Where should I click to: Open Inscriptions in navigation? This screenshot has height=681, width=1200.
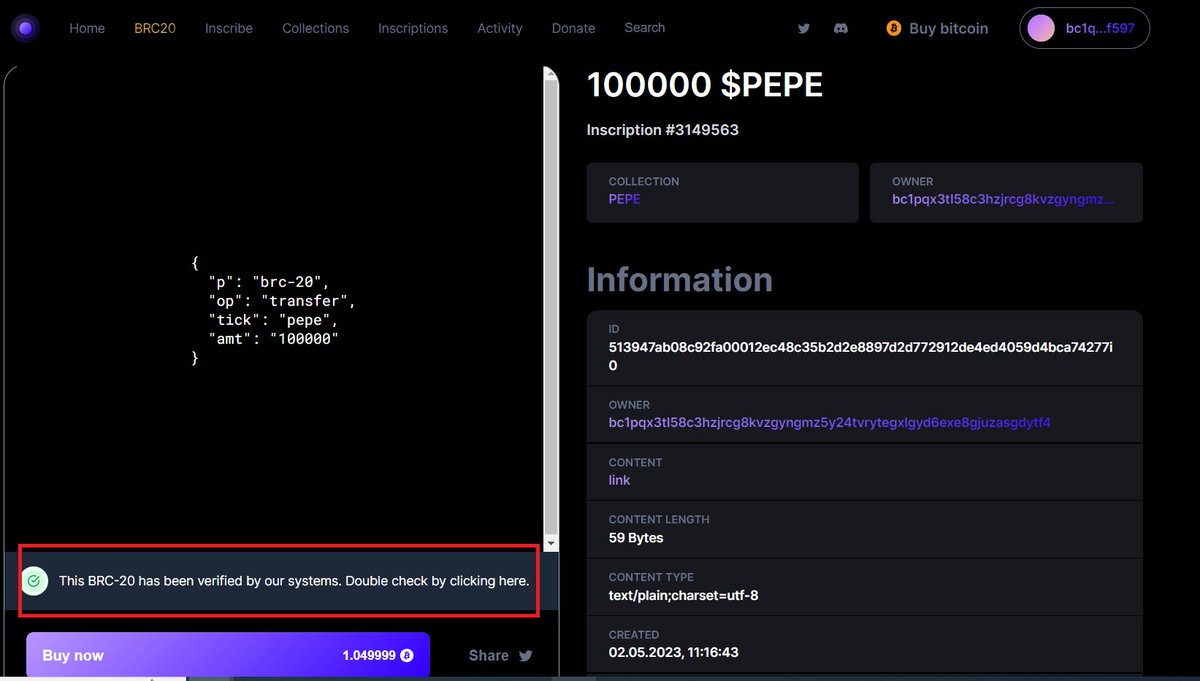click(x=413, y=28)
